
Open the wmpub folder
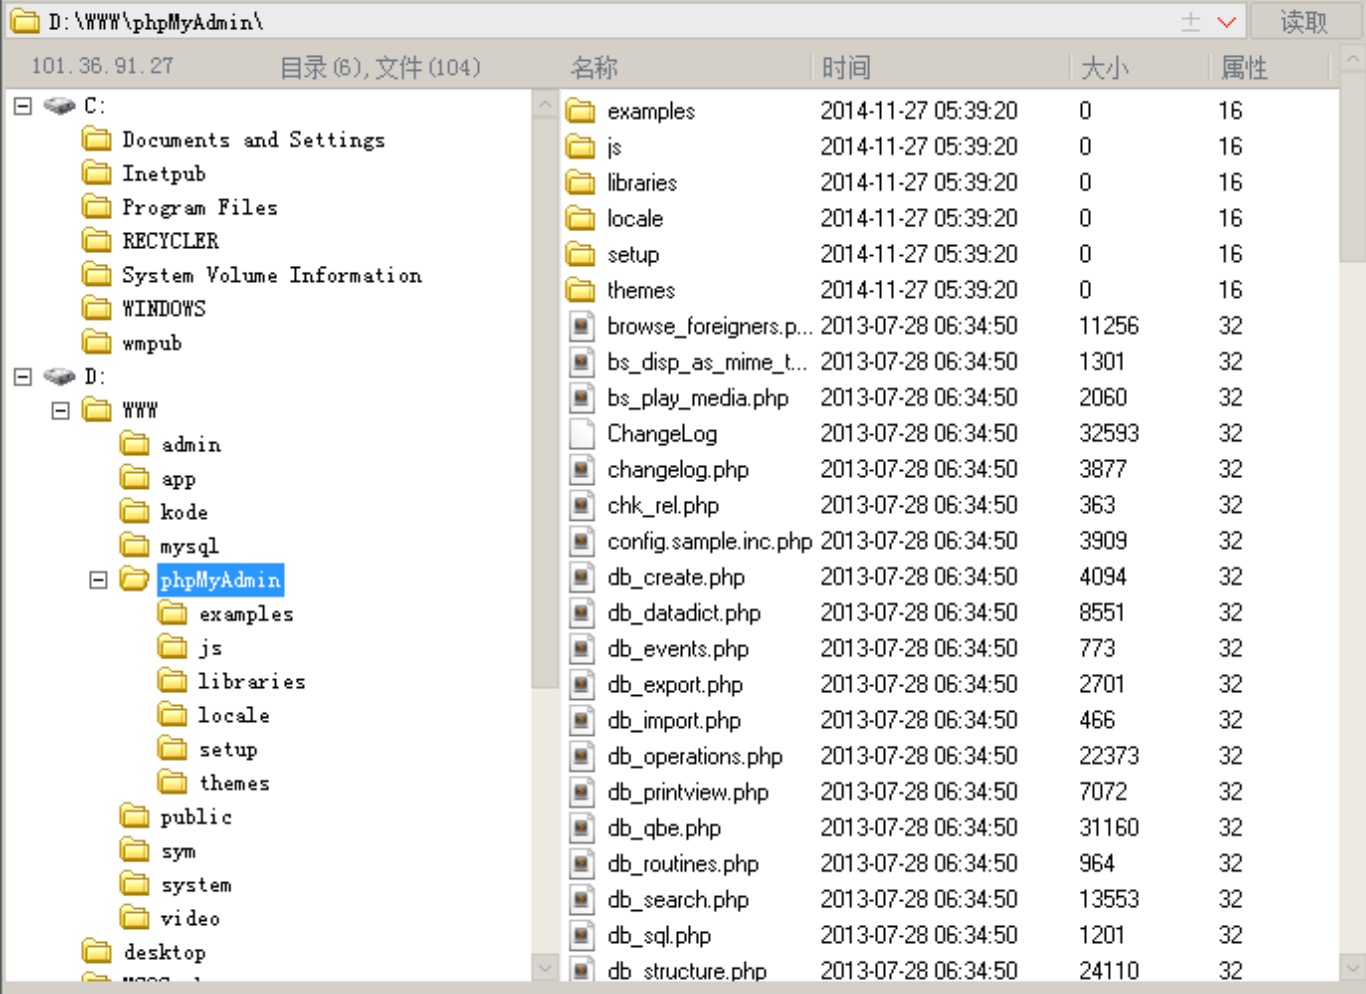(151, 343)
